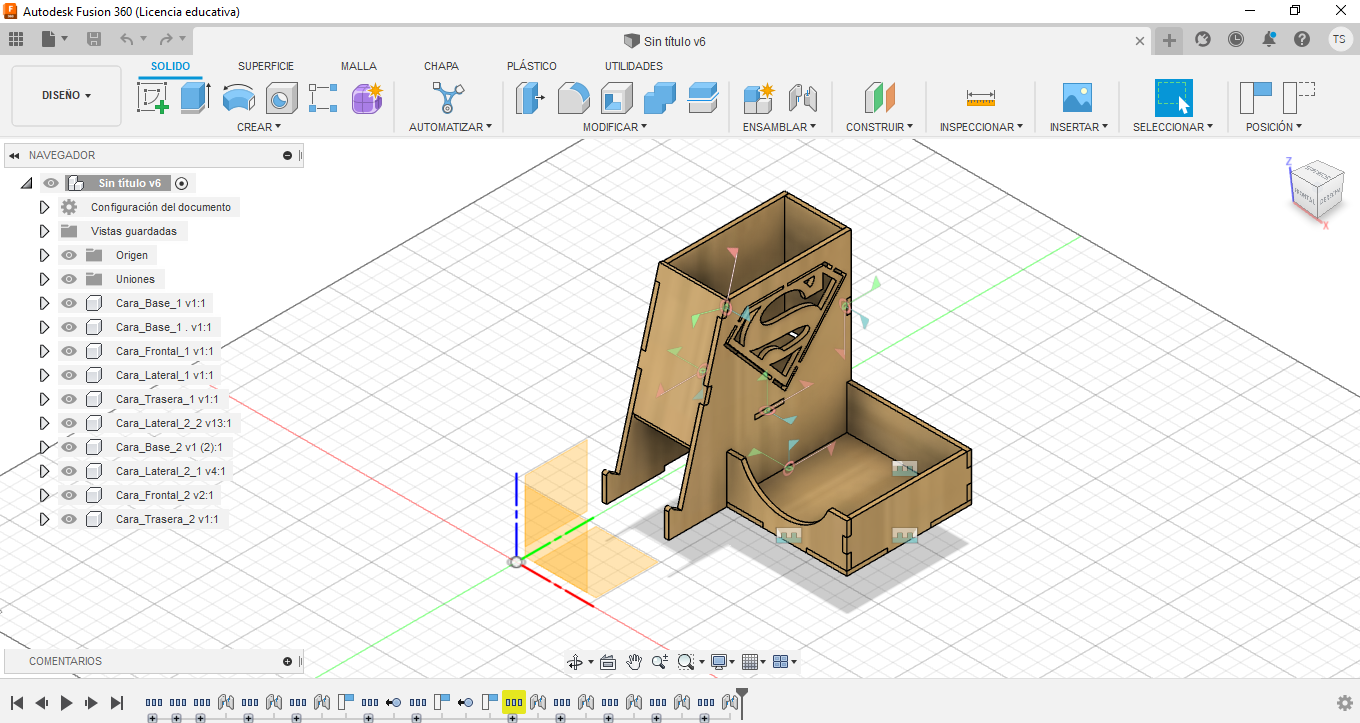Click the Construct offset plane icon
1360x723 pixels.
click(x=879, y=98)
